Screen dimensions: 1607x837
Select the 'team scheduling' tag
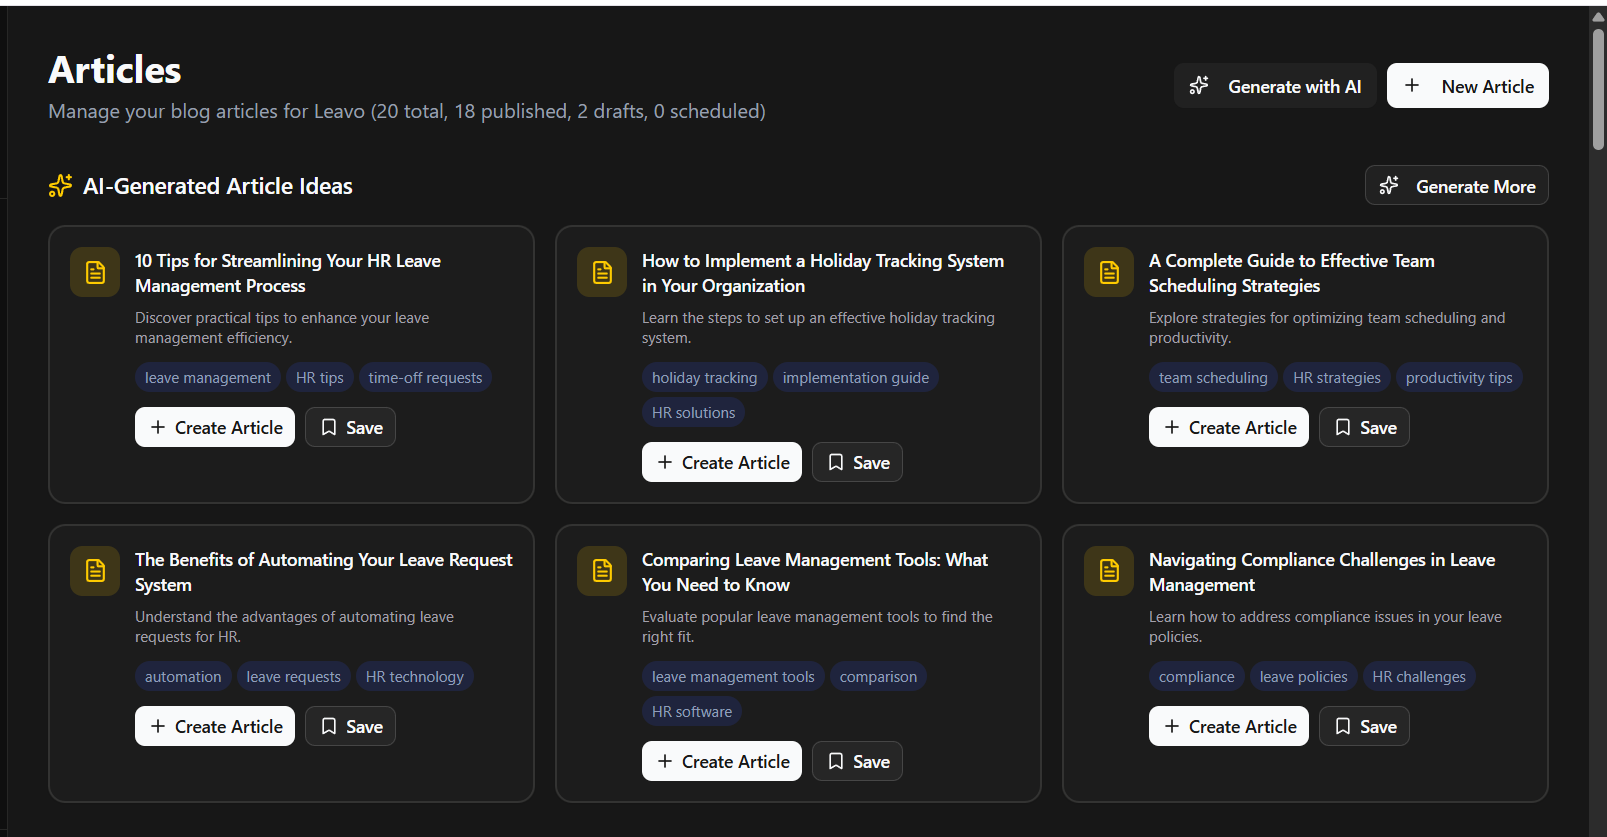click(1213, 377)
